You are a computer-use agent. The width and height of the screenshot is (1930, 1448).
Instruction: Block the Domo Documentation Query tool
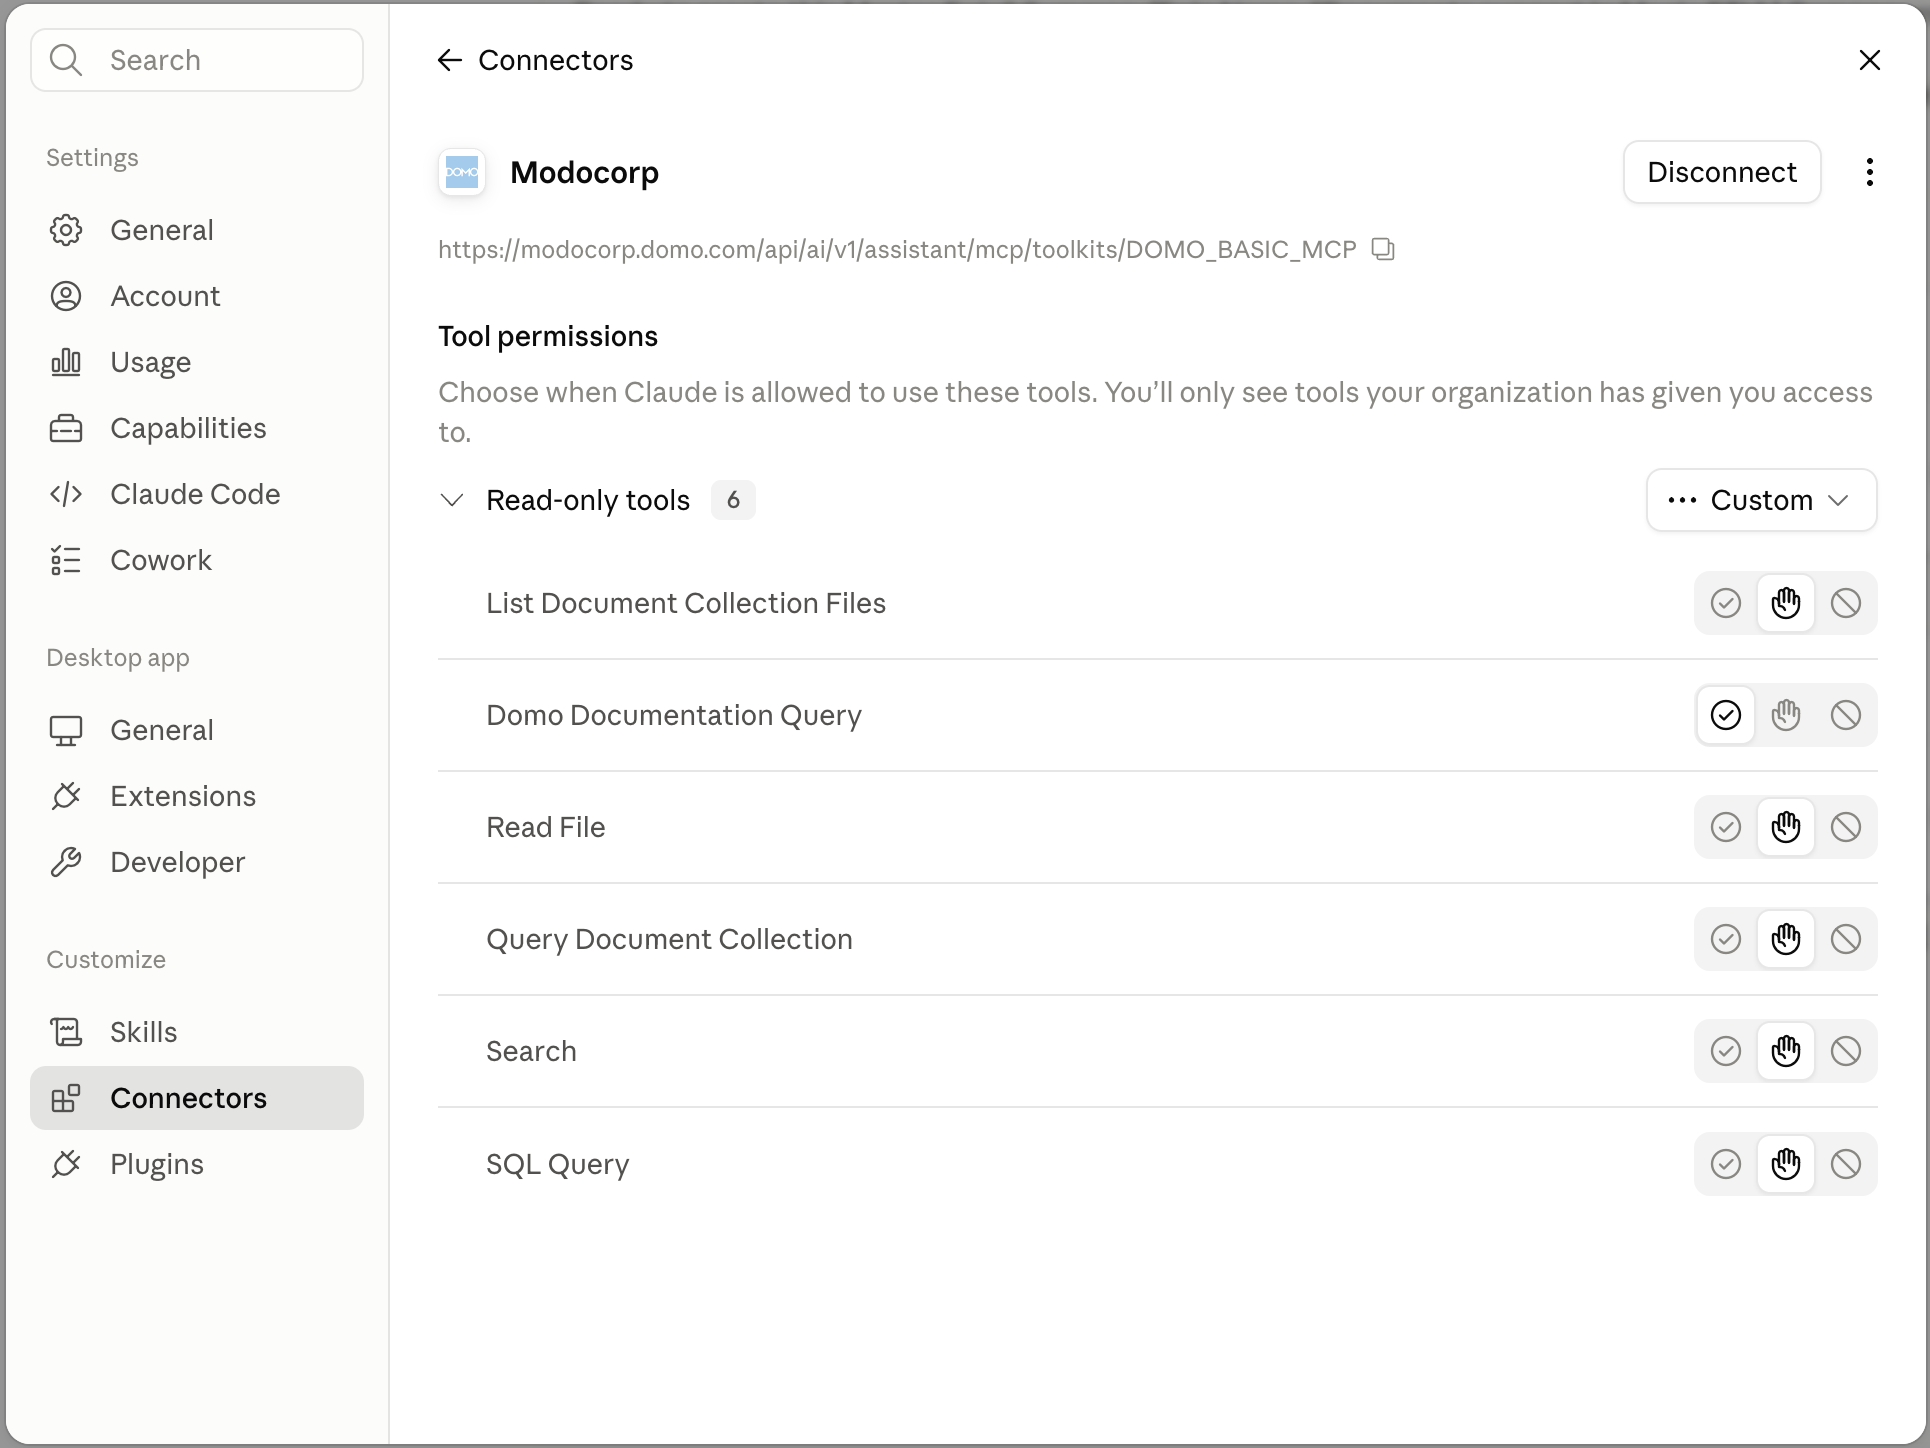pos(1846,715)
